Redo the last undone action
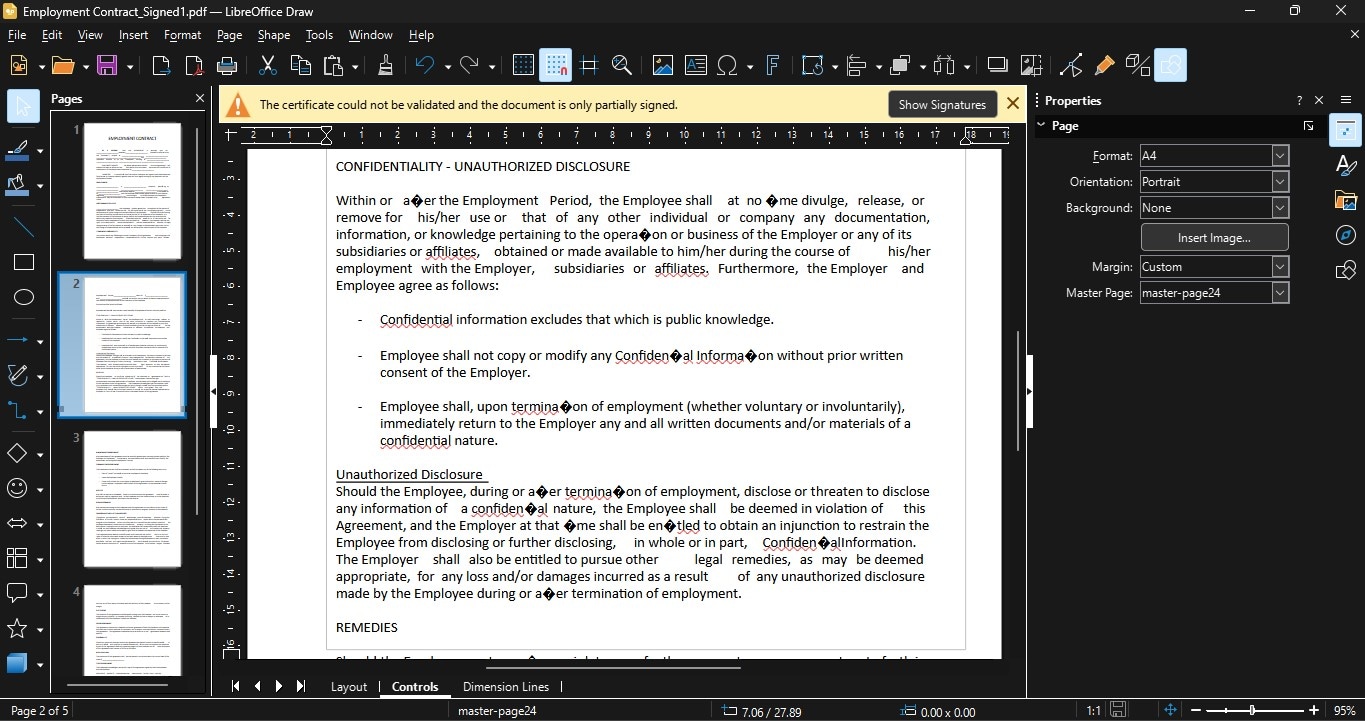This screenshot has height=721, width=1365. (470, 66)
